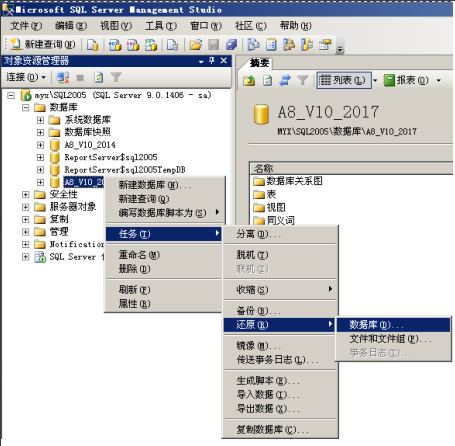
Task: Open the dropdown arrow next to 报表(O)
Action: [439, 80]
